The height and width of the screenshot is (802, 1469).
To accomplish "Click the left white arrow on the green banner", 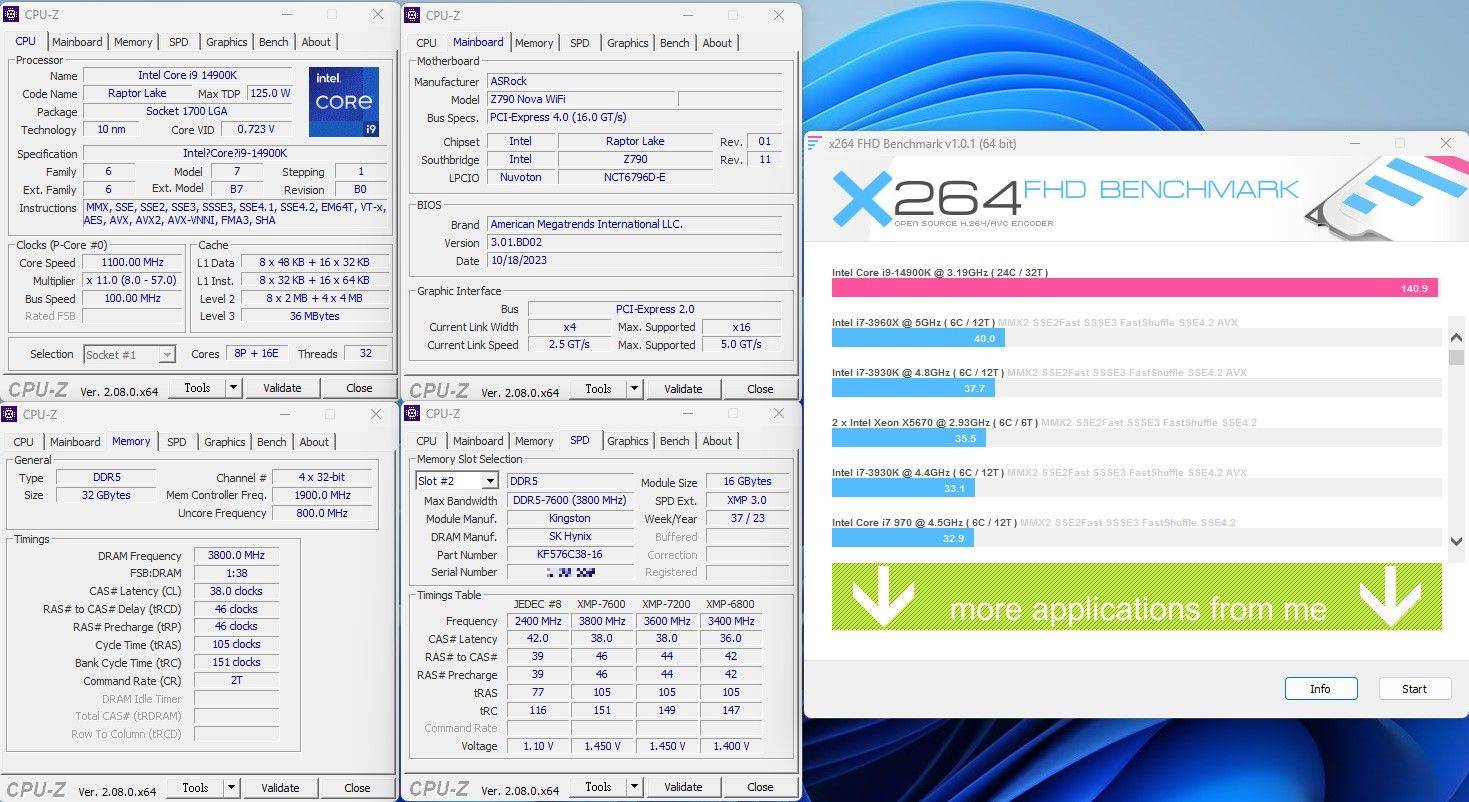I will (882, 597).
